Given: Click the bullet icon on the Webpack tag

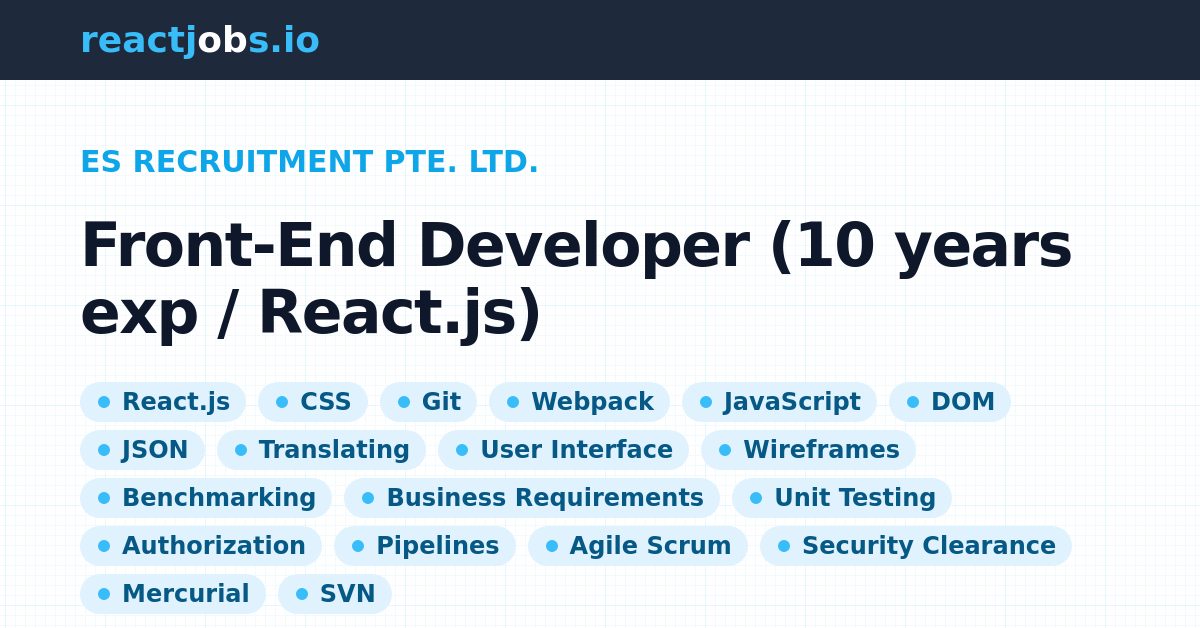Looking at the screenshot, I should tap(514, 402).
